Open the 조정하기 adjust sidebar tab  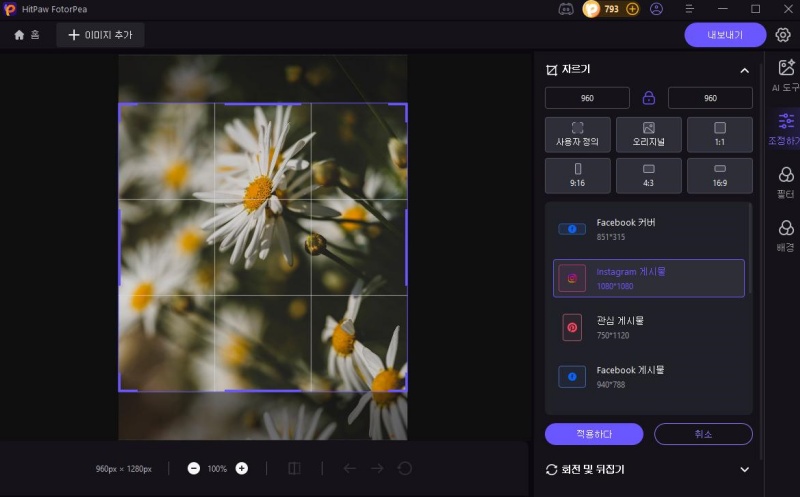tap(786, 129)
